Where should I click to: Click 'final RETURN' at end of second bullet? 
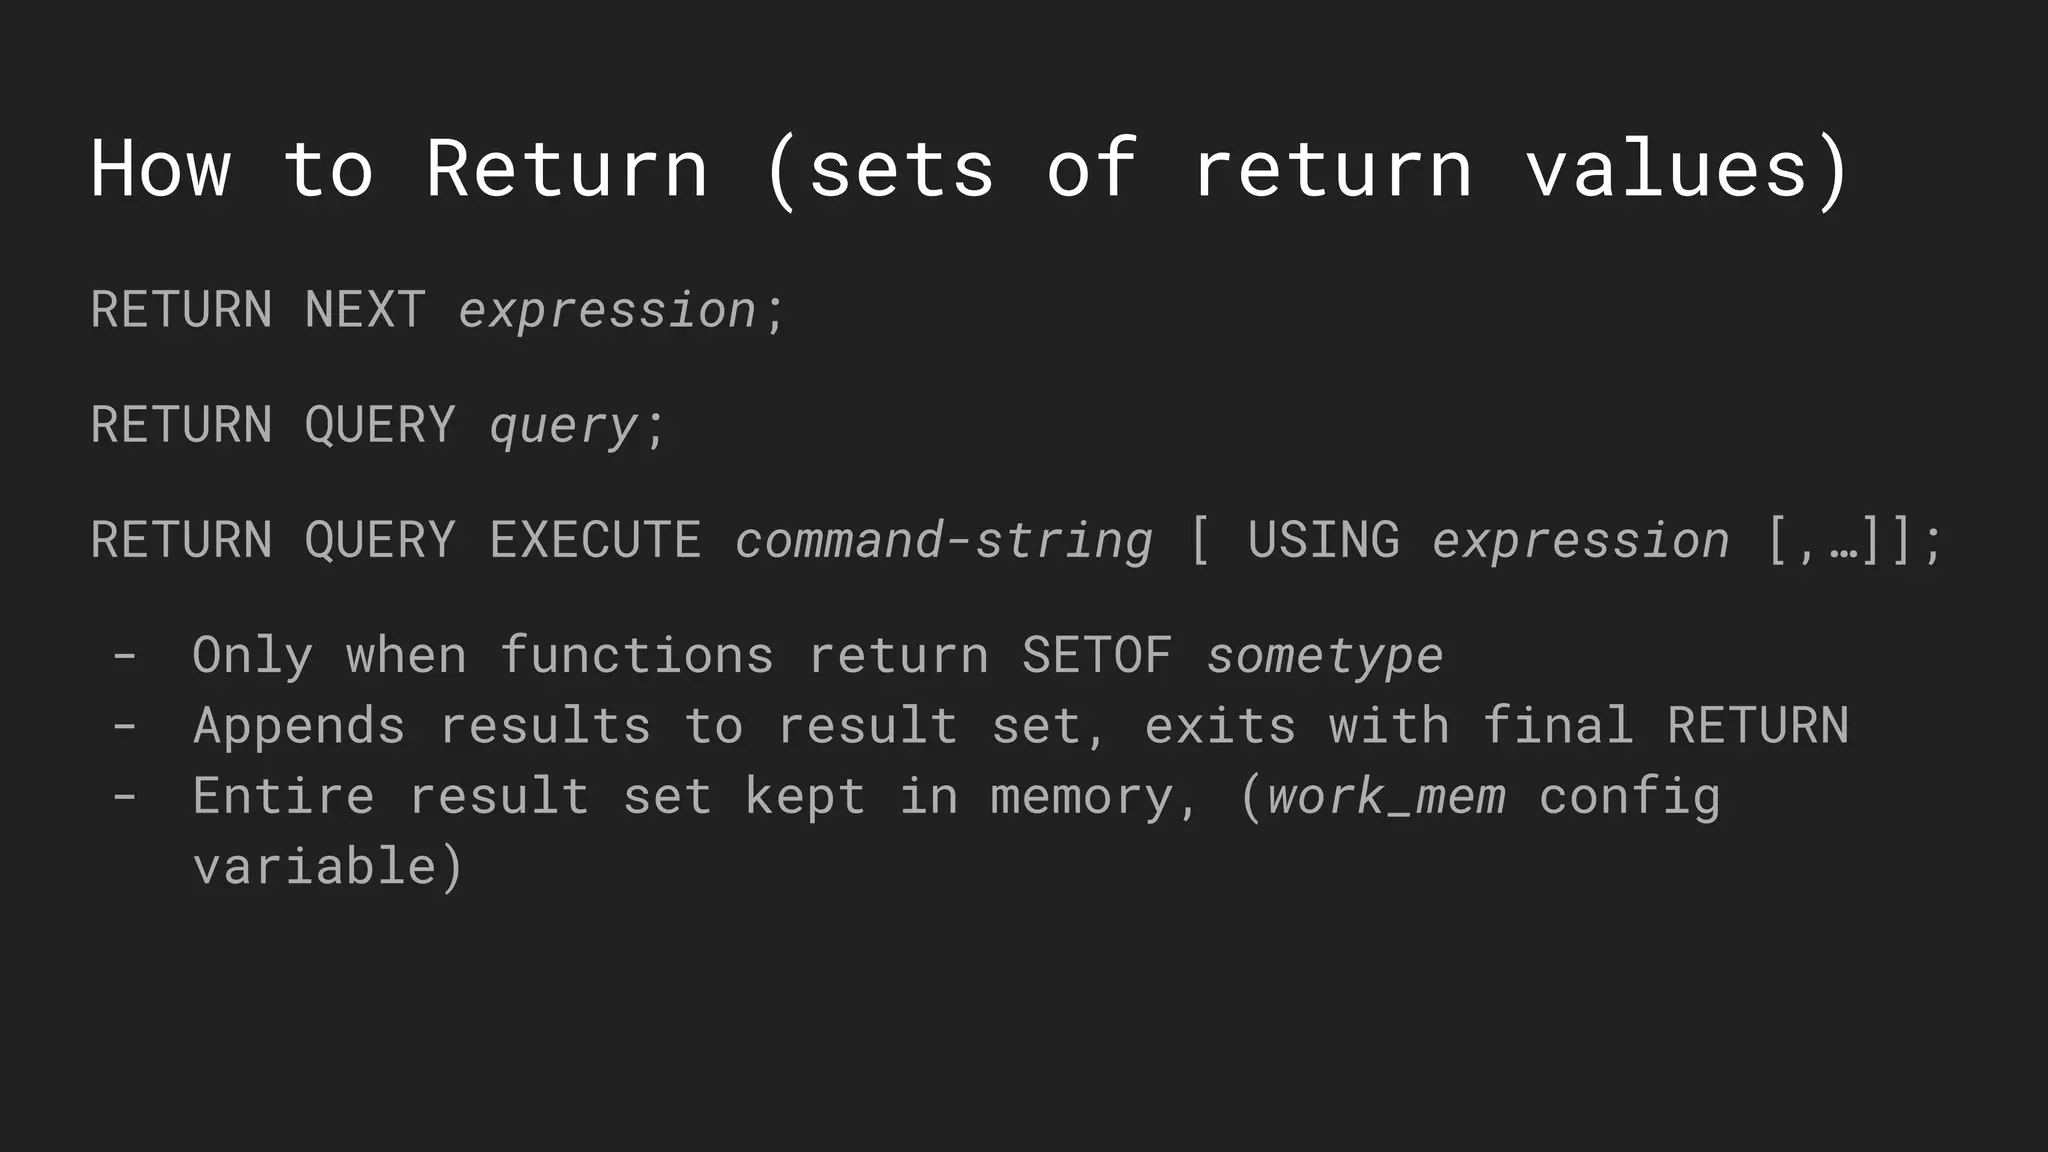[x=1666, y=725]
